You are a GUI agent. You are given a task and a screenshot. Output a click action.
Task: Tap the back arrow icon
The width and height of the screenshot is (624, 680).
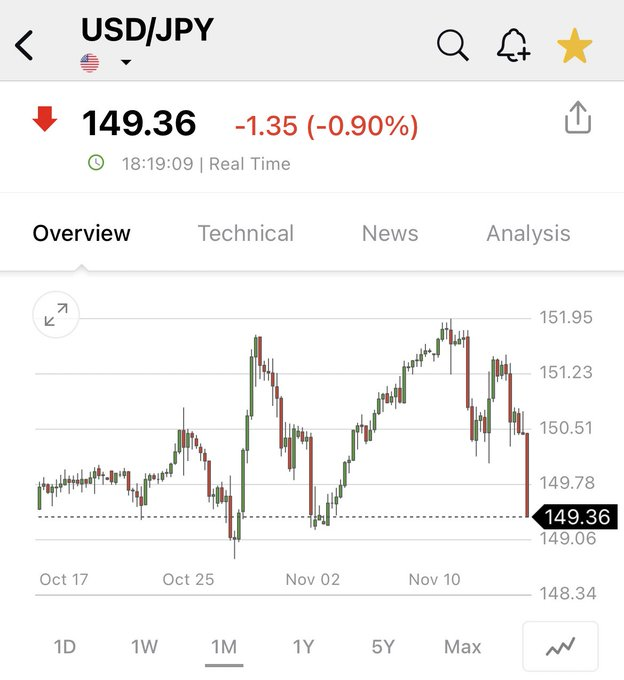click(26, 45)
